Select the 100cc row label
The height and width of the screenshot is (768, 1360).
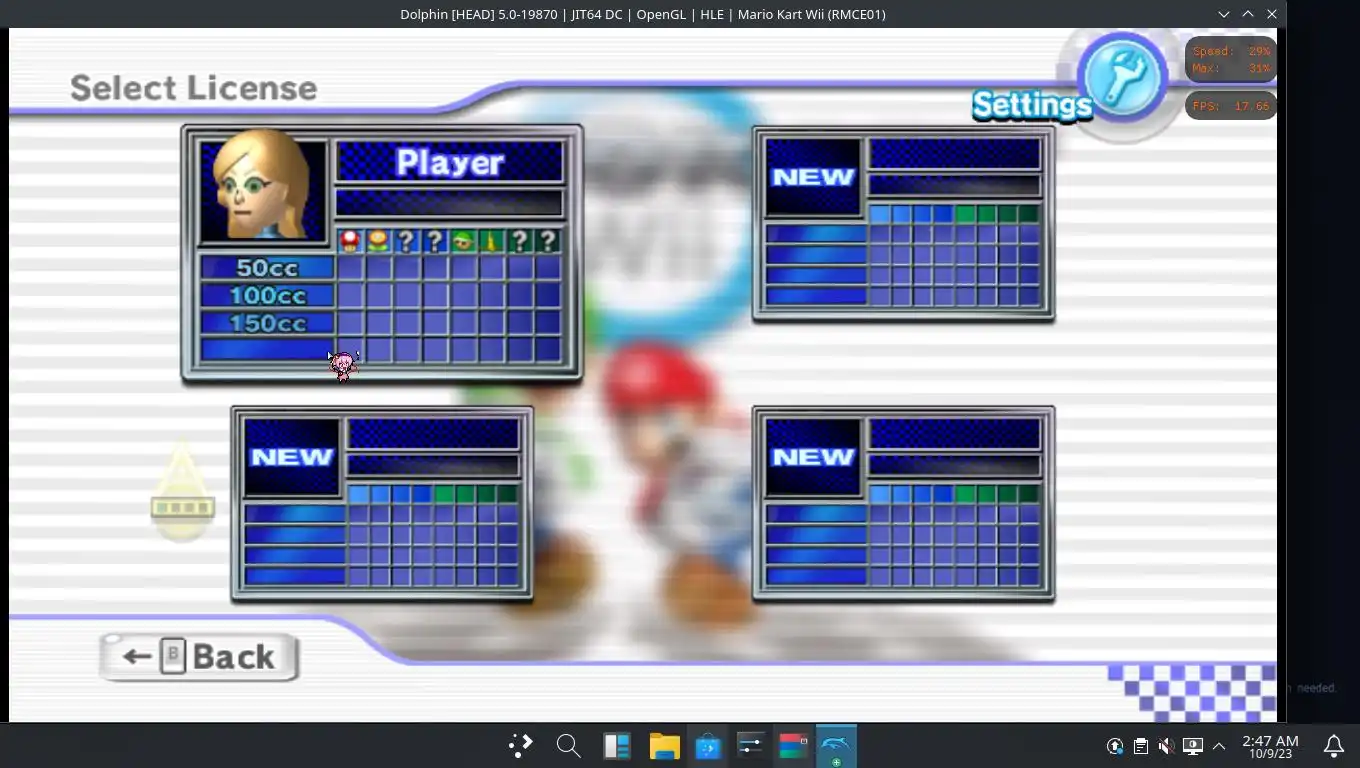267,295
